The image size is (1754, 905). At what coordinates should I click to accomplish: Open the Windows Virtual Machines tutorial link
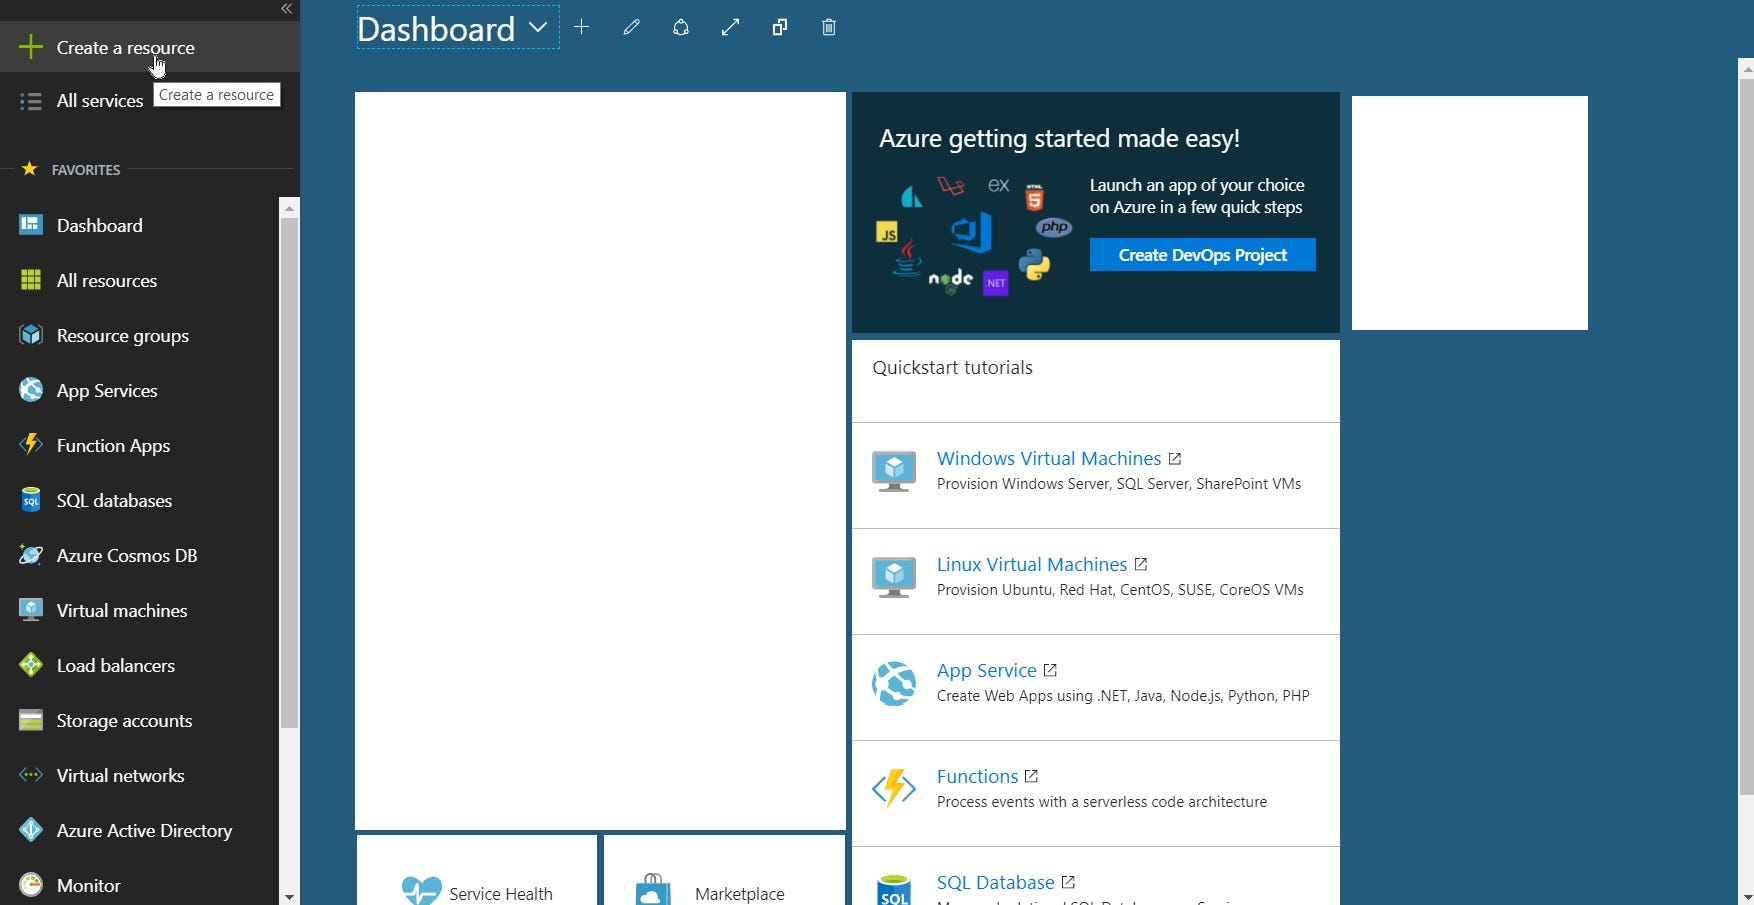click(x=1049, y=458)
